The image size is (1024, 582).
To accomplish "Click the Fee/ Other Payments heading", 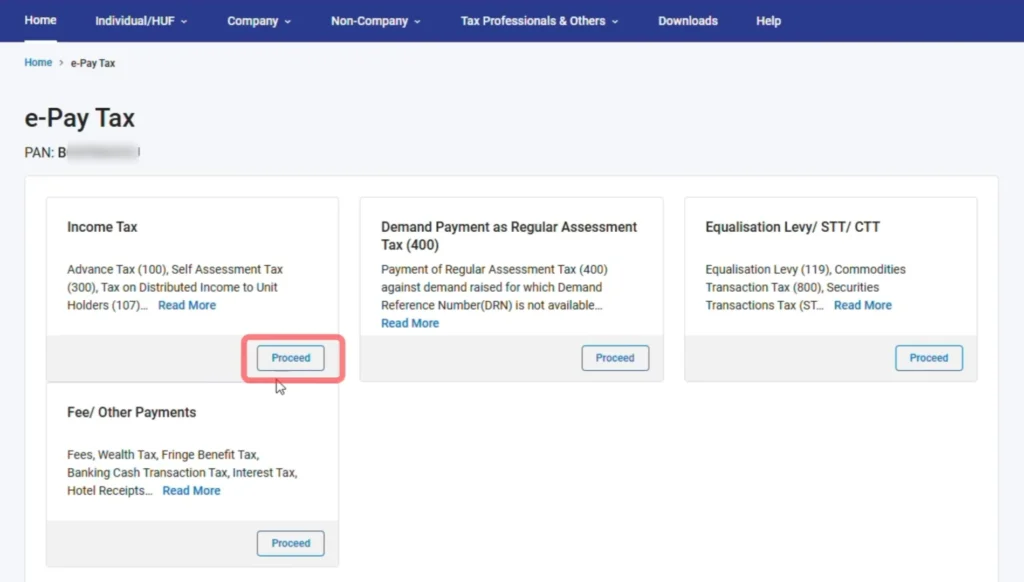I will (x=131, y=412).
